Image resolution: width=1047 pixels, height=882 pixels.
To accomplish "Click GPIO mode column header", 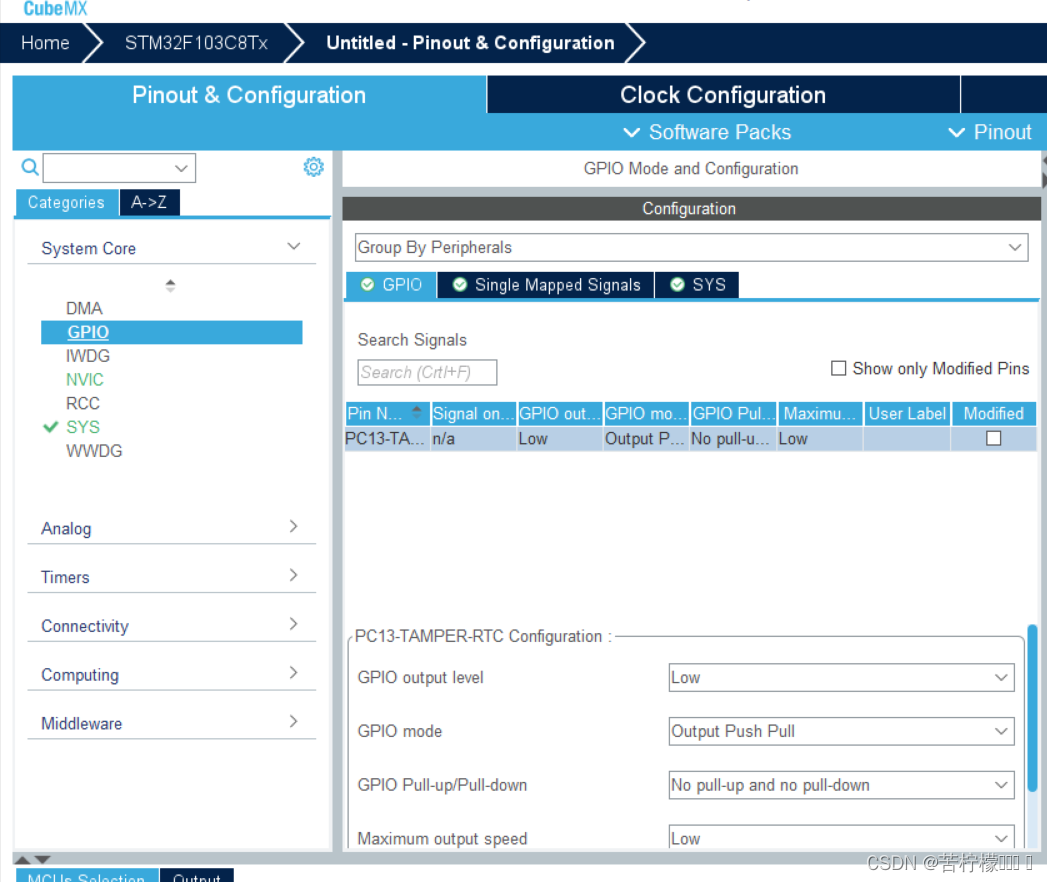I will (x=646, y=413).
